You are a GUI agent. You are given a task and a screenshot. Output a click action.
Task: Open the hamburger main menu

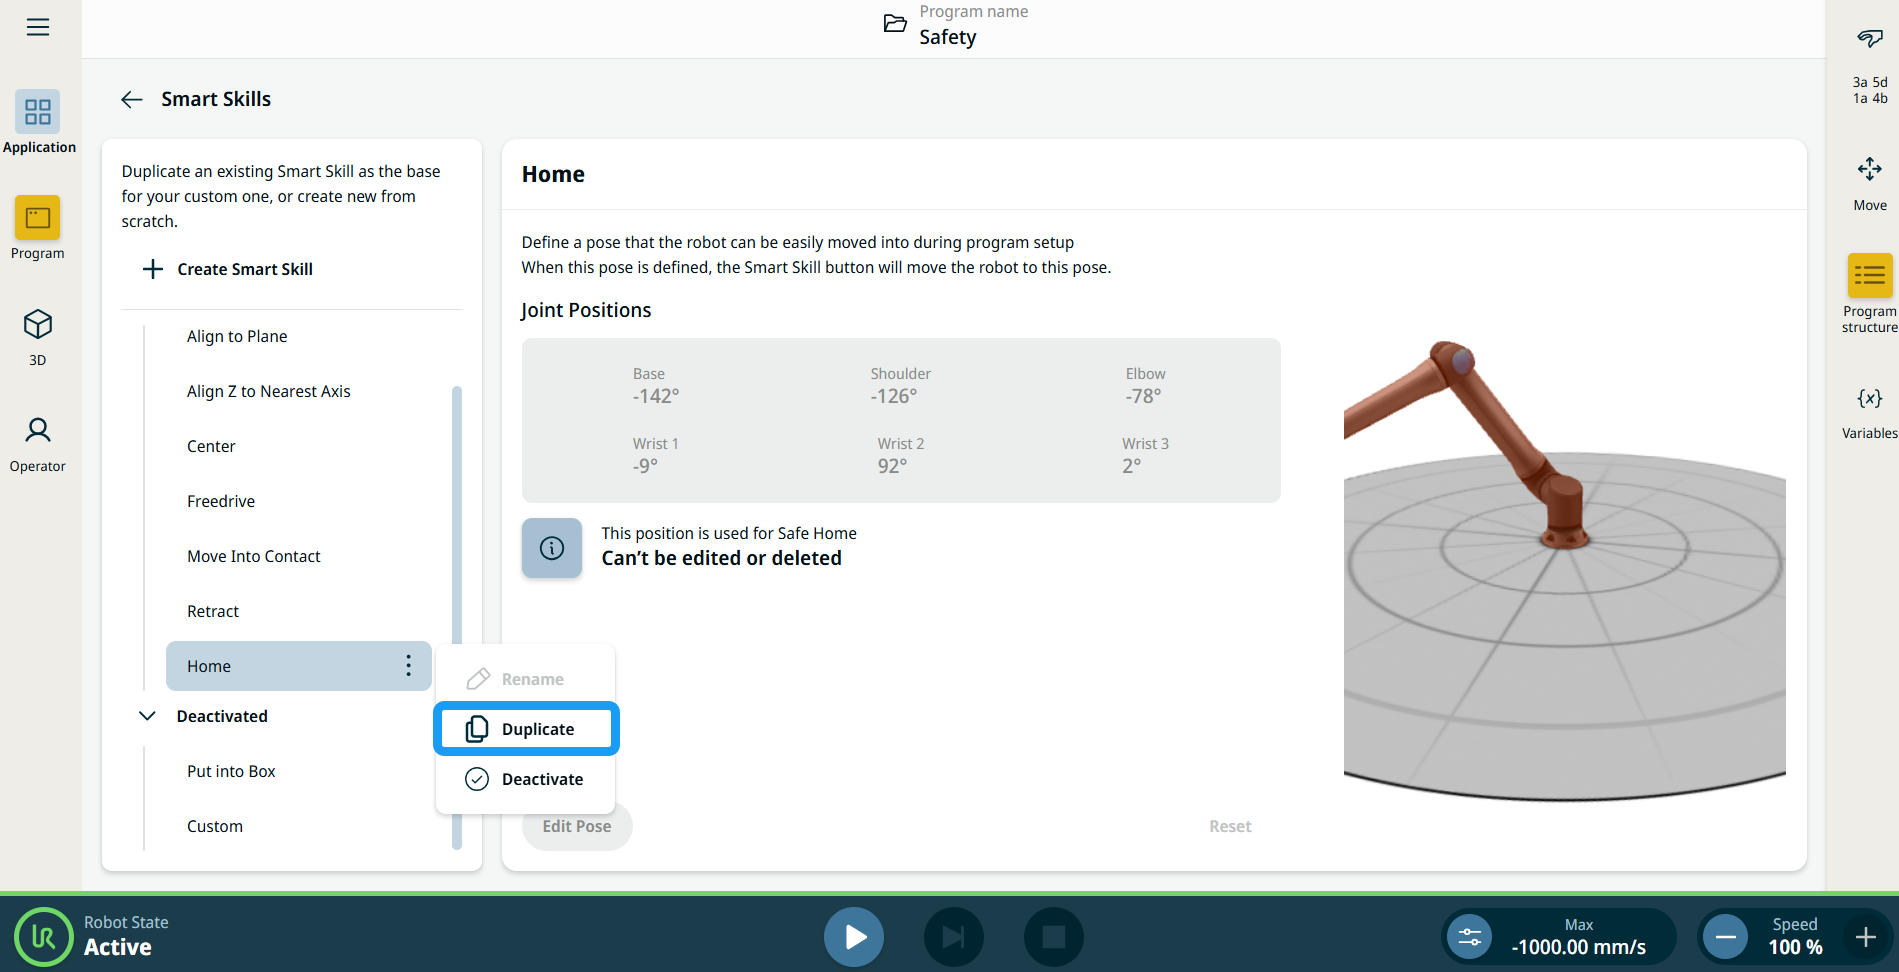38,27
